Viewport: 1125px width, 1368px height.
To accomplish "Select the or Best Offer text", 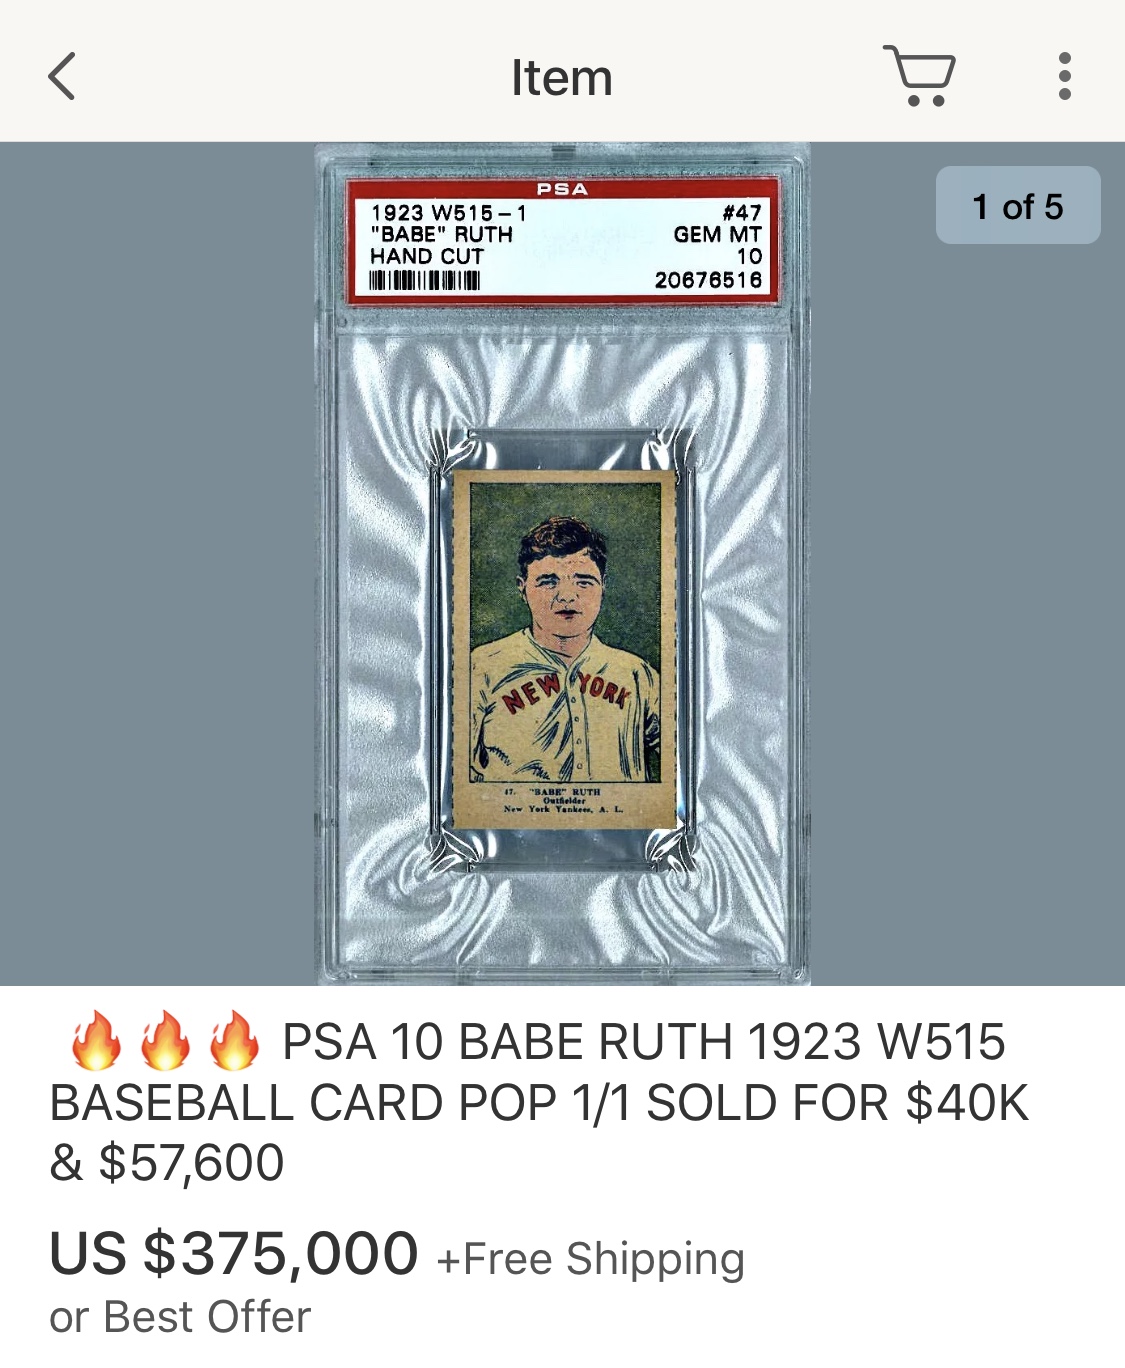I will [x=180, y=1316].
